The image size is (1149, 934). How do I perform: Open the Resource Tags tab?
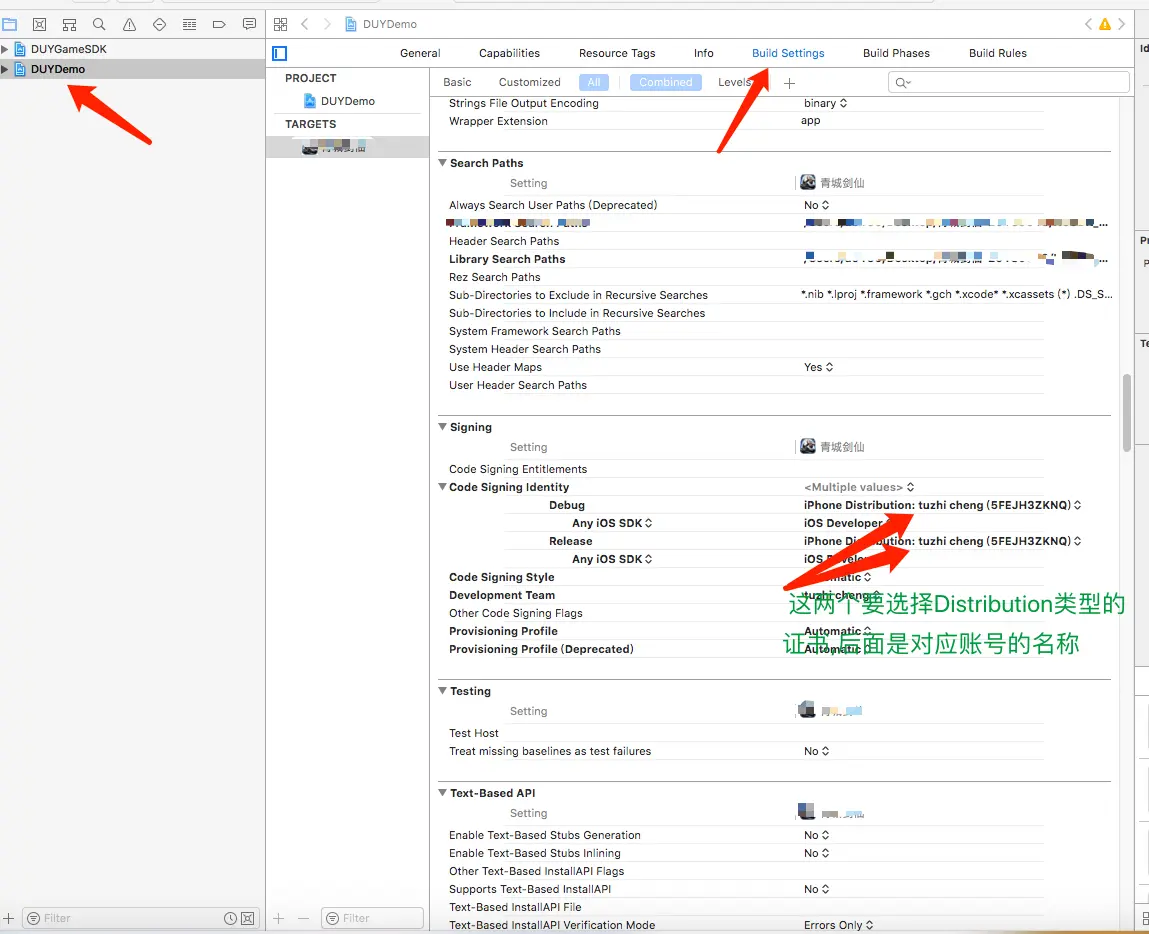[617, 53]
